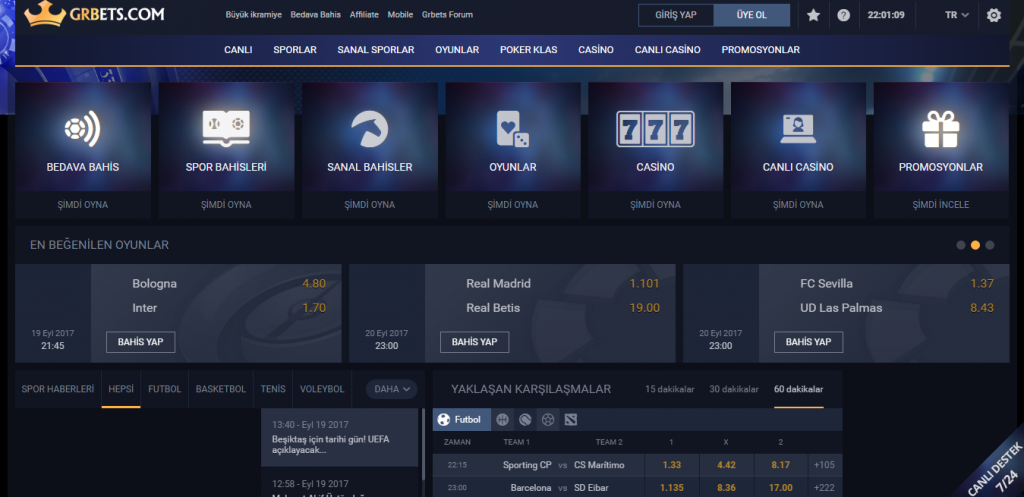This screenshot has width=1024, height=497.
Task: Click the Promosyonlar gift box icon
Action: click(940, 128)
